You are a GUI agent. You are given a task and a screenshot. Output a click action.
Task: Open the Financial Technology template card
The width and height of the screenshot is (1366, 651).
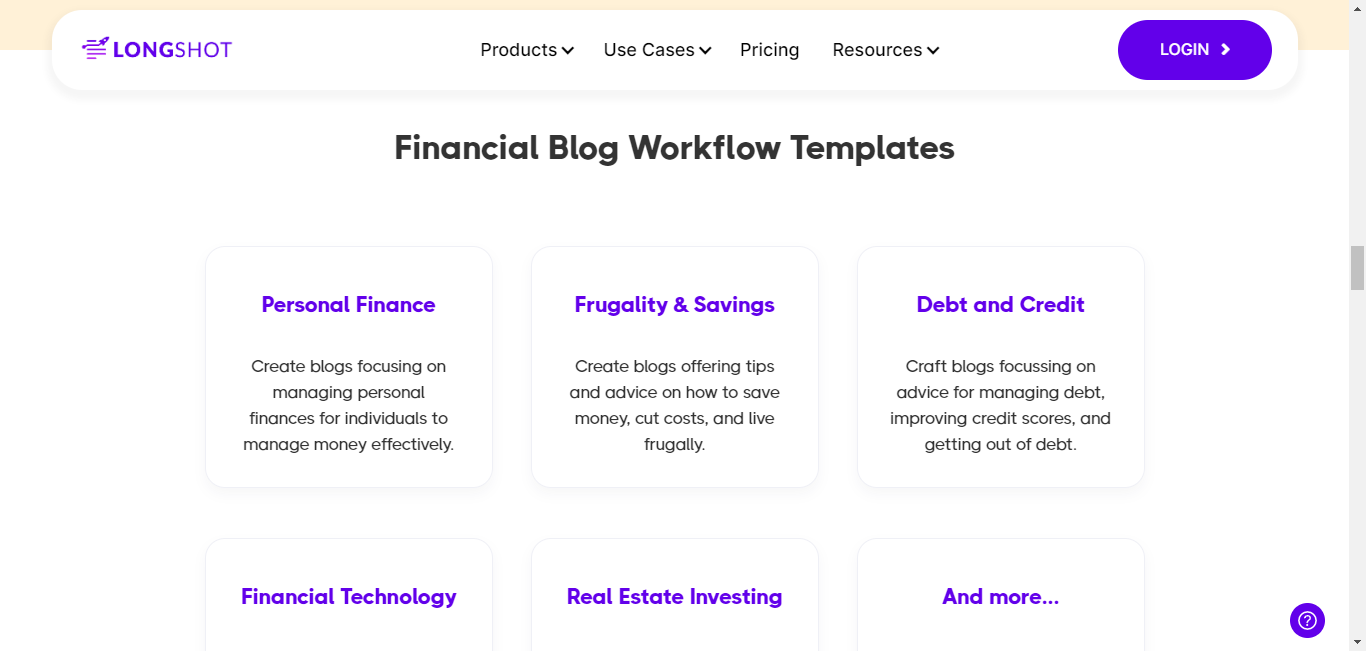(349, 595)
